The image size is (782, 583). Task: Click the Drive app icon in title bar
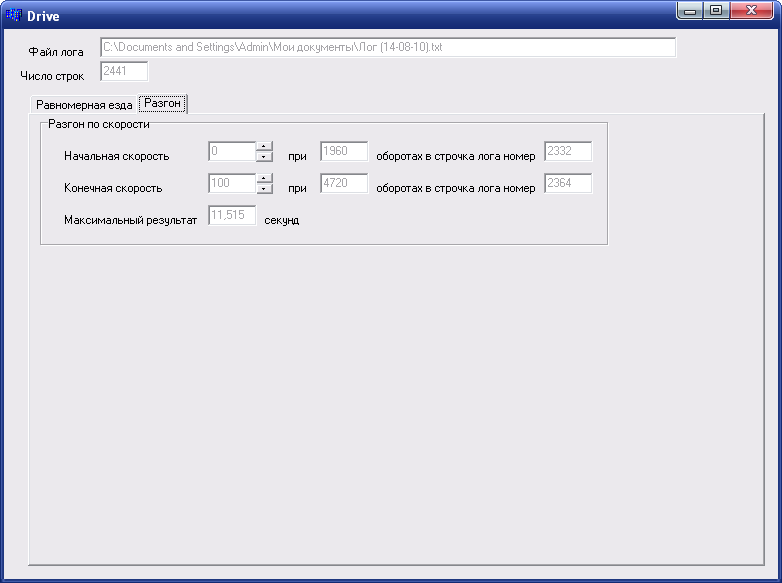13,15
